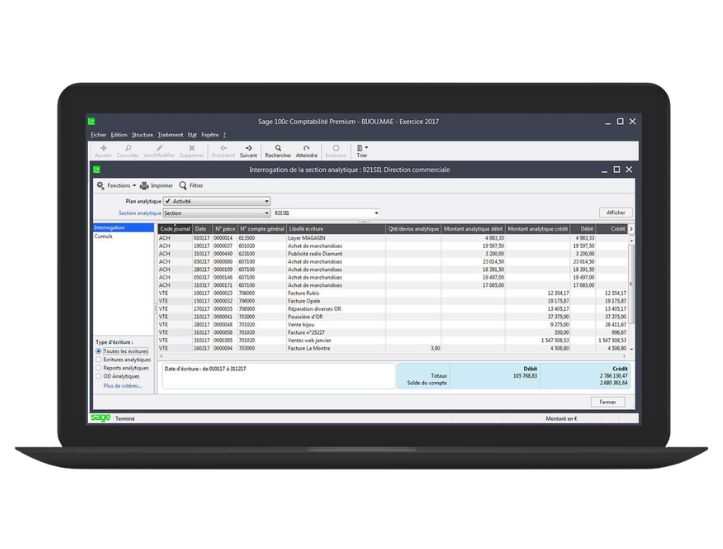Image resolution: width=723 pixels, height=549 pixels.
Task: Open the Trier sort tool
Action: [x=362, y=151]
